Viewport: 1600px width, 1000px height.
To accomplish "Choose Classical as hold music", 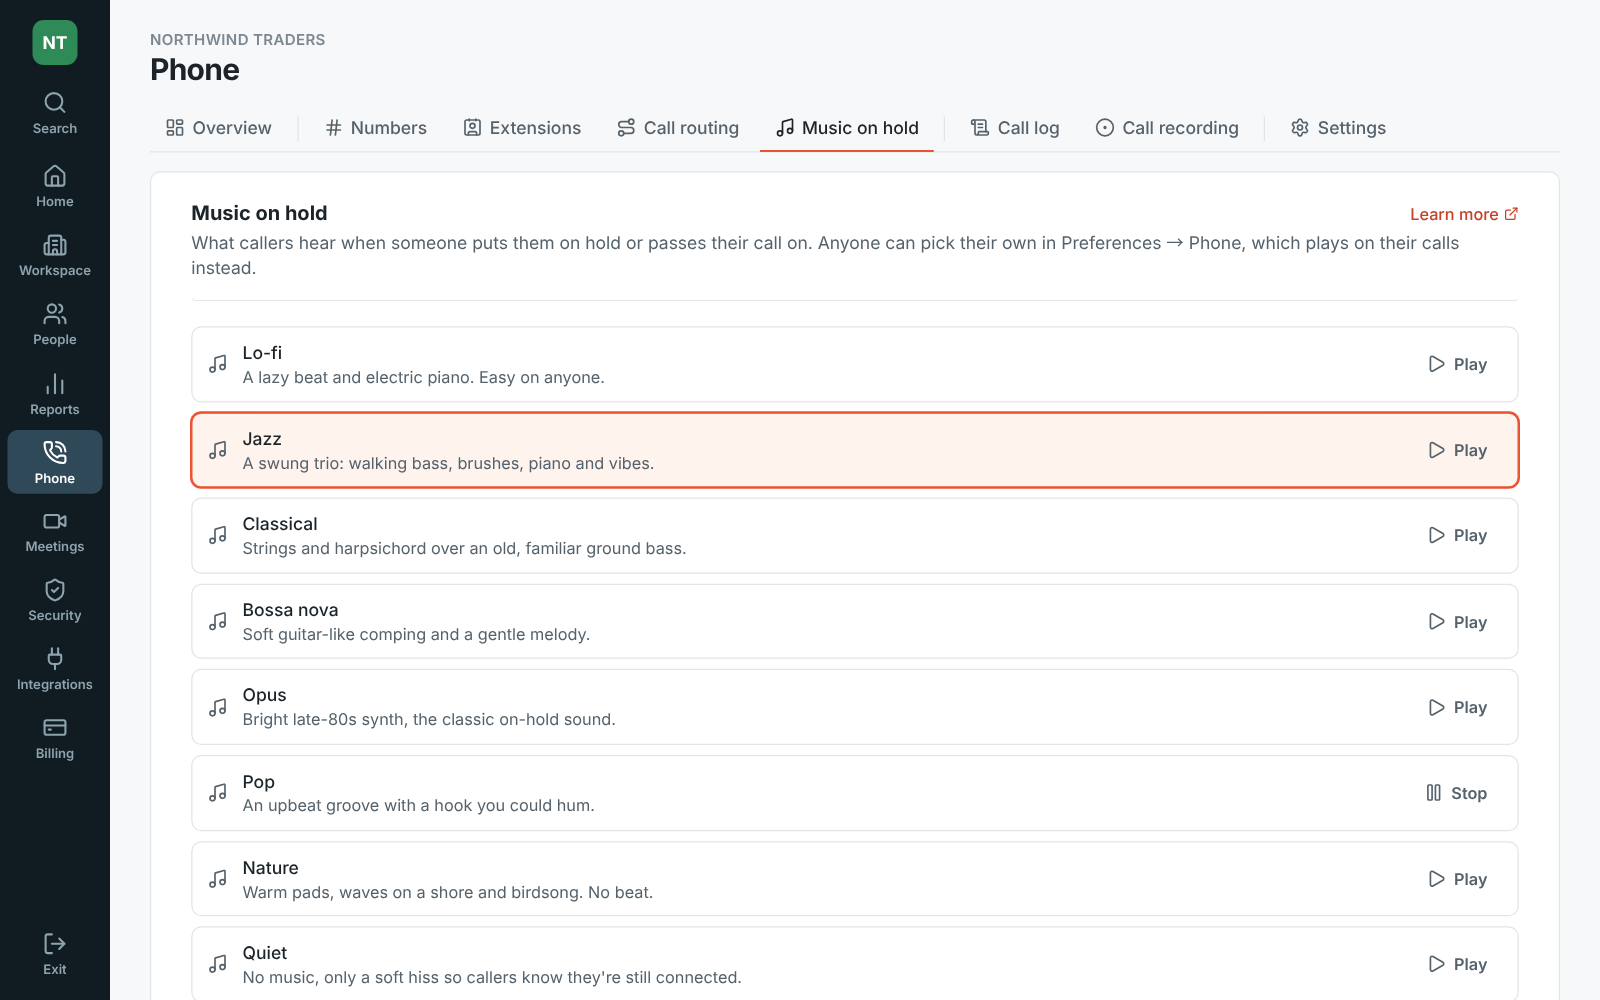I will (x=855, y=535).
